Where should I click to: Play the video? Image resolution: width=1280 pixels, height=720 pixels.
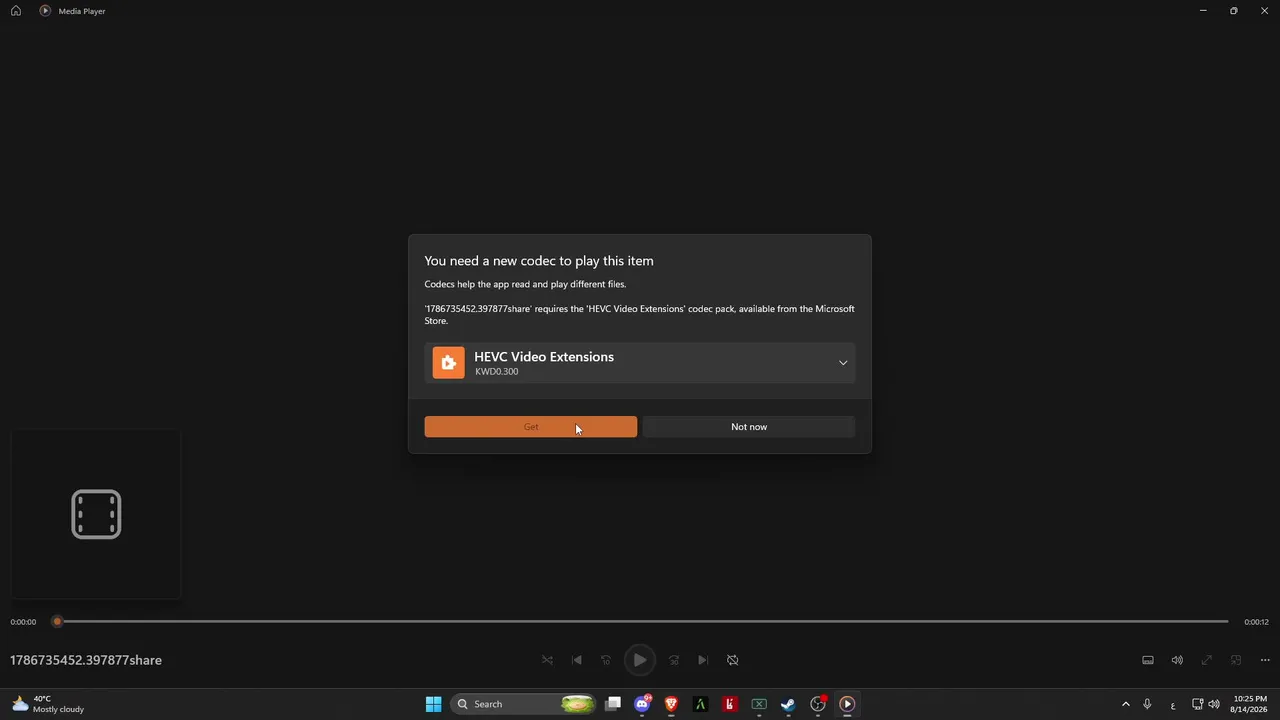point(640,660)
